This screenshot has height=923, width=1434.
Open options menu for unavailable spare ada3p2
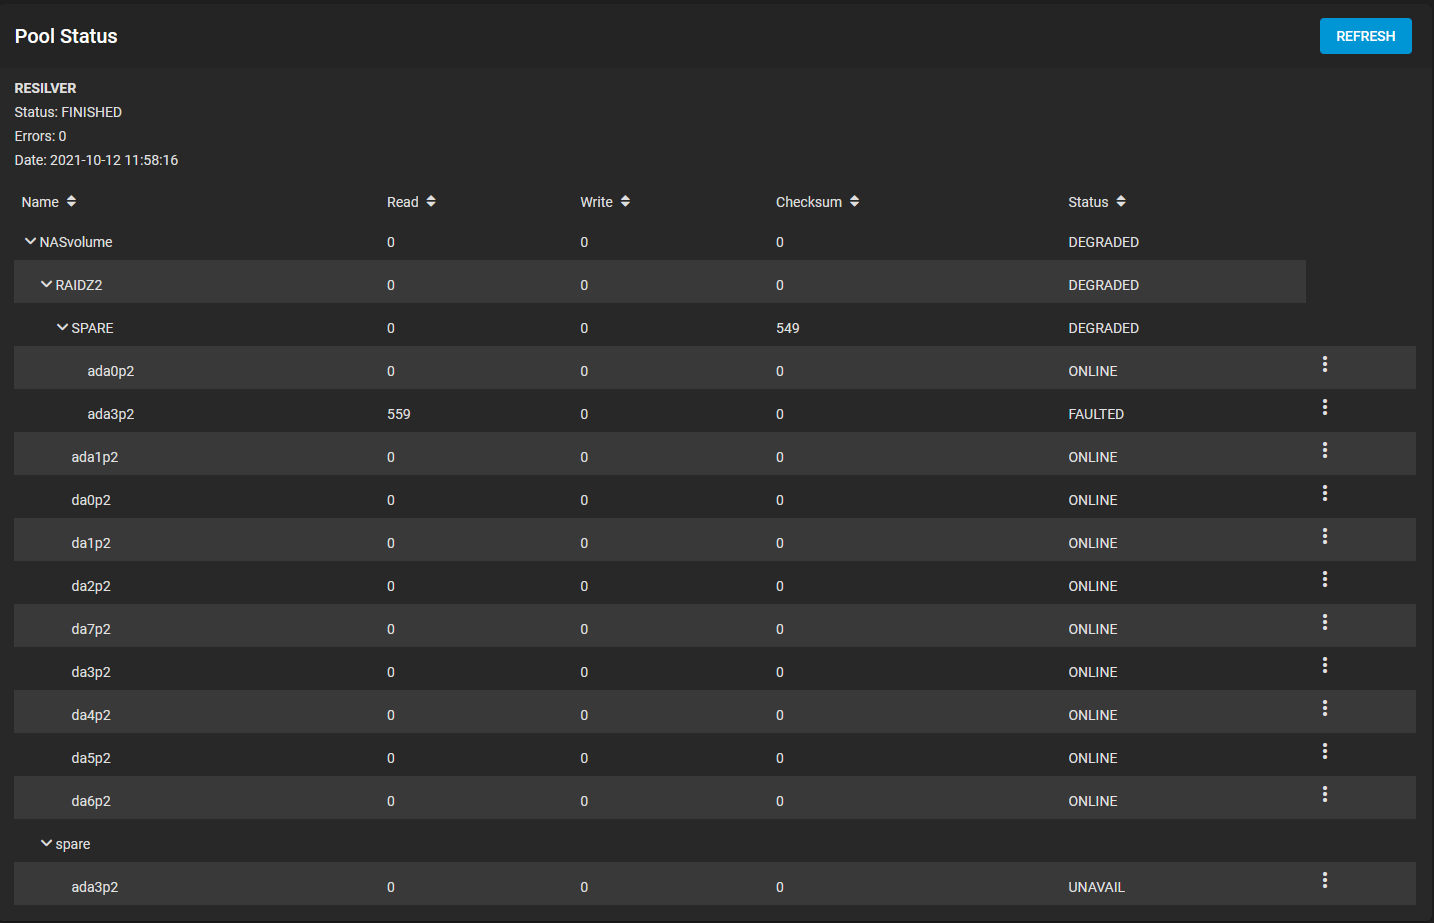point(1325,880)
